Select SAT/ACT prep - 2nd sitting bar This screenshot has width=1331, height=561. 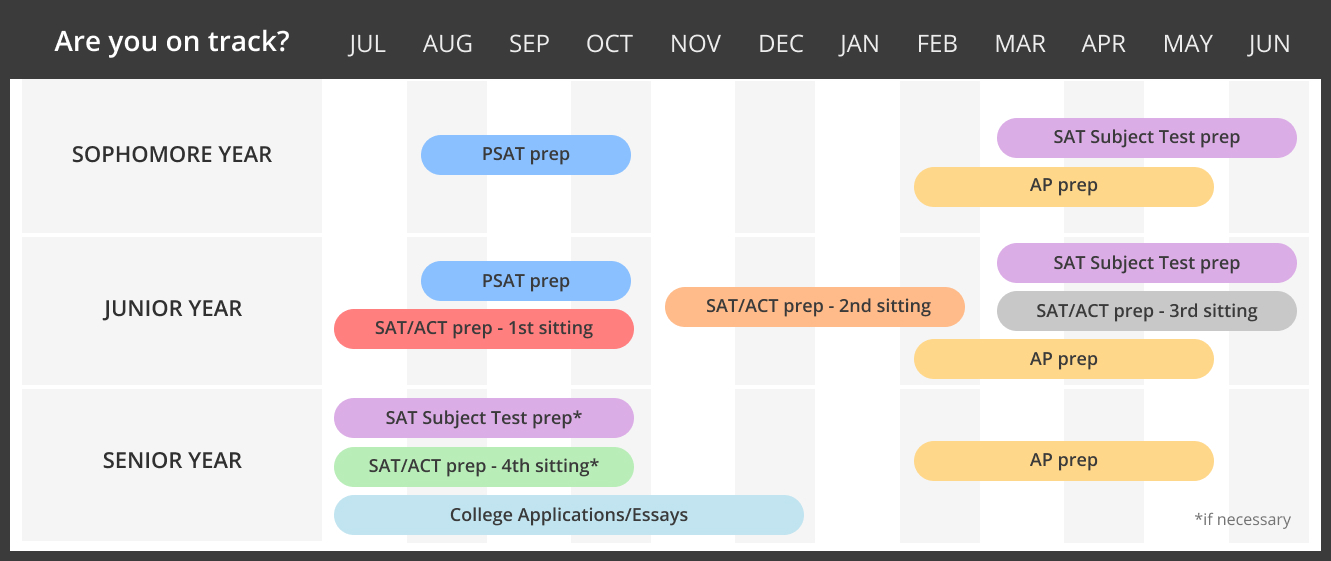coord(815,307)
